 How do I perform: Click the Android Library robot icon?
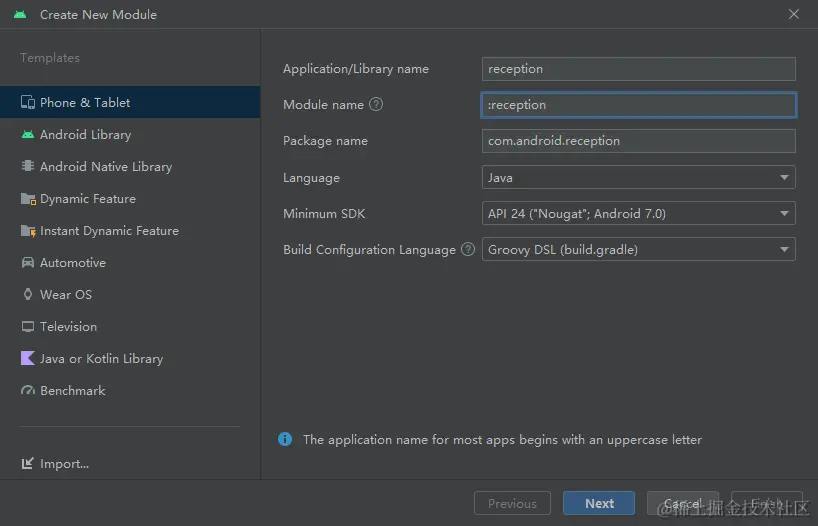pyautogui.click(x=28, y=135)
